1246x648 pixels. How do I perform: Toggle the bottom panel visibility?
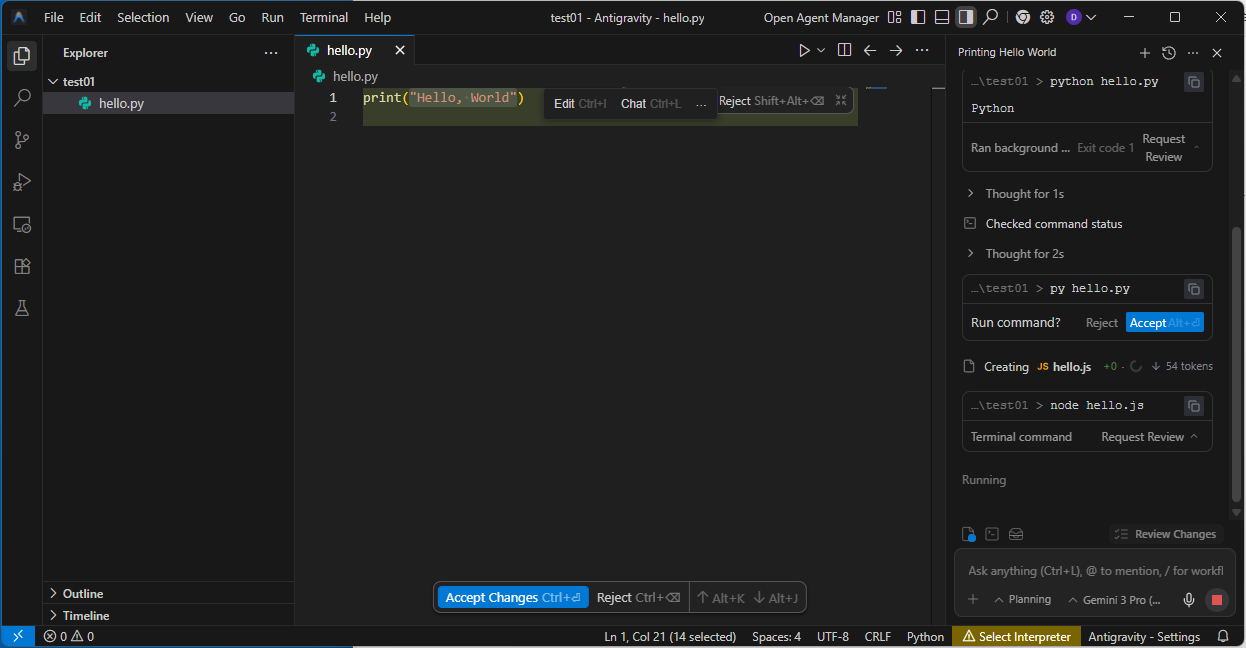(x=942, y=17)
